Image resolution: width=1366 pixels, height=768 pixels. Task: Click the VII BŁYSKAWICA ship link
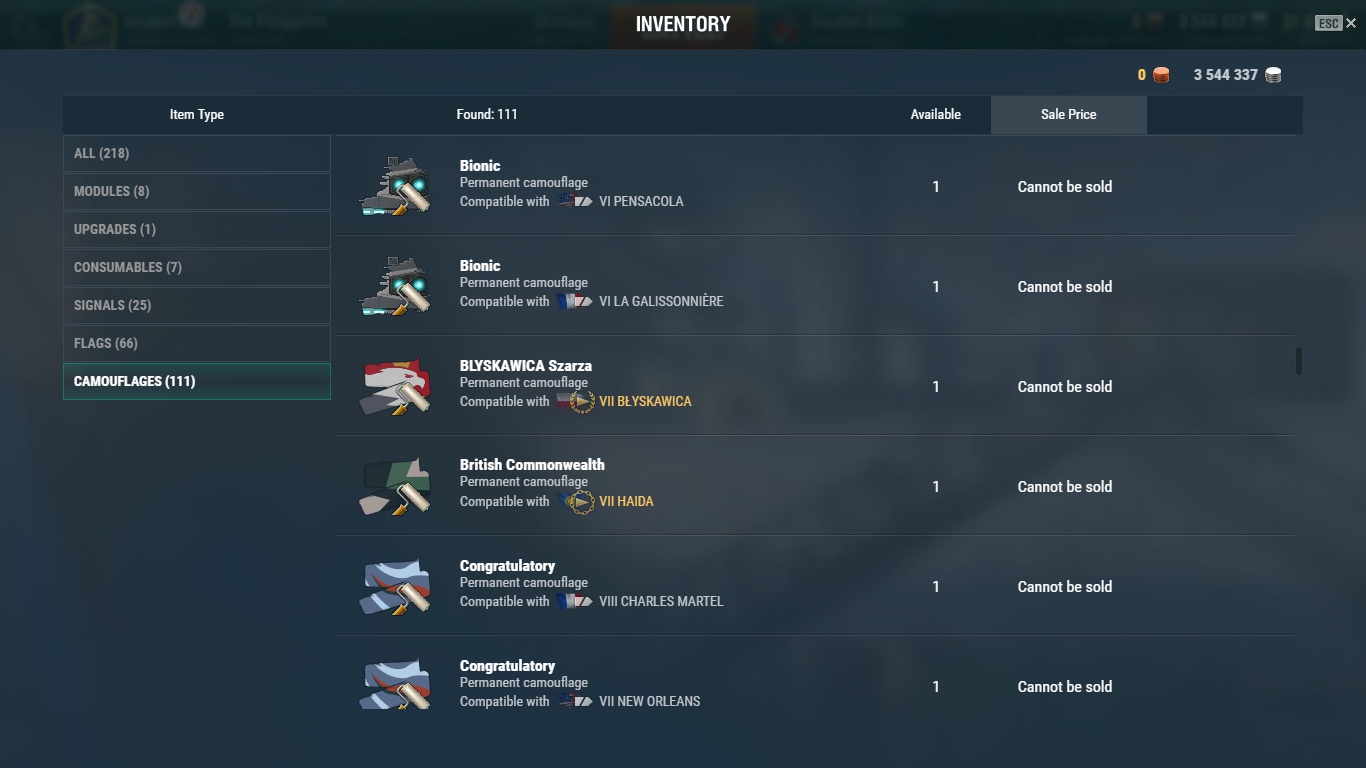[x=645, y=401]
